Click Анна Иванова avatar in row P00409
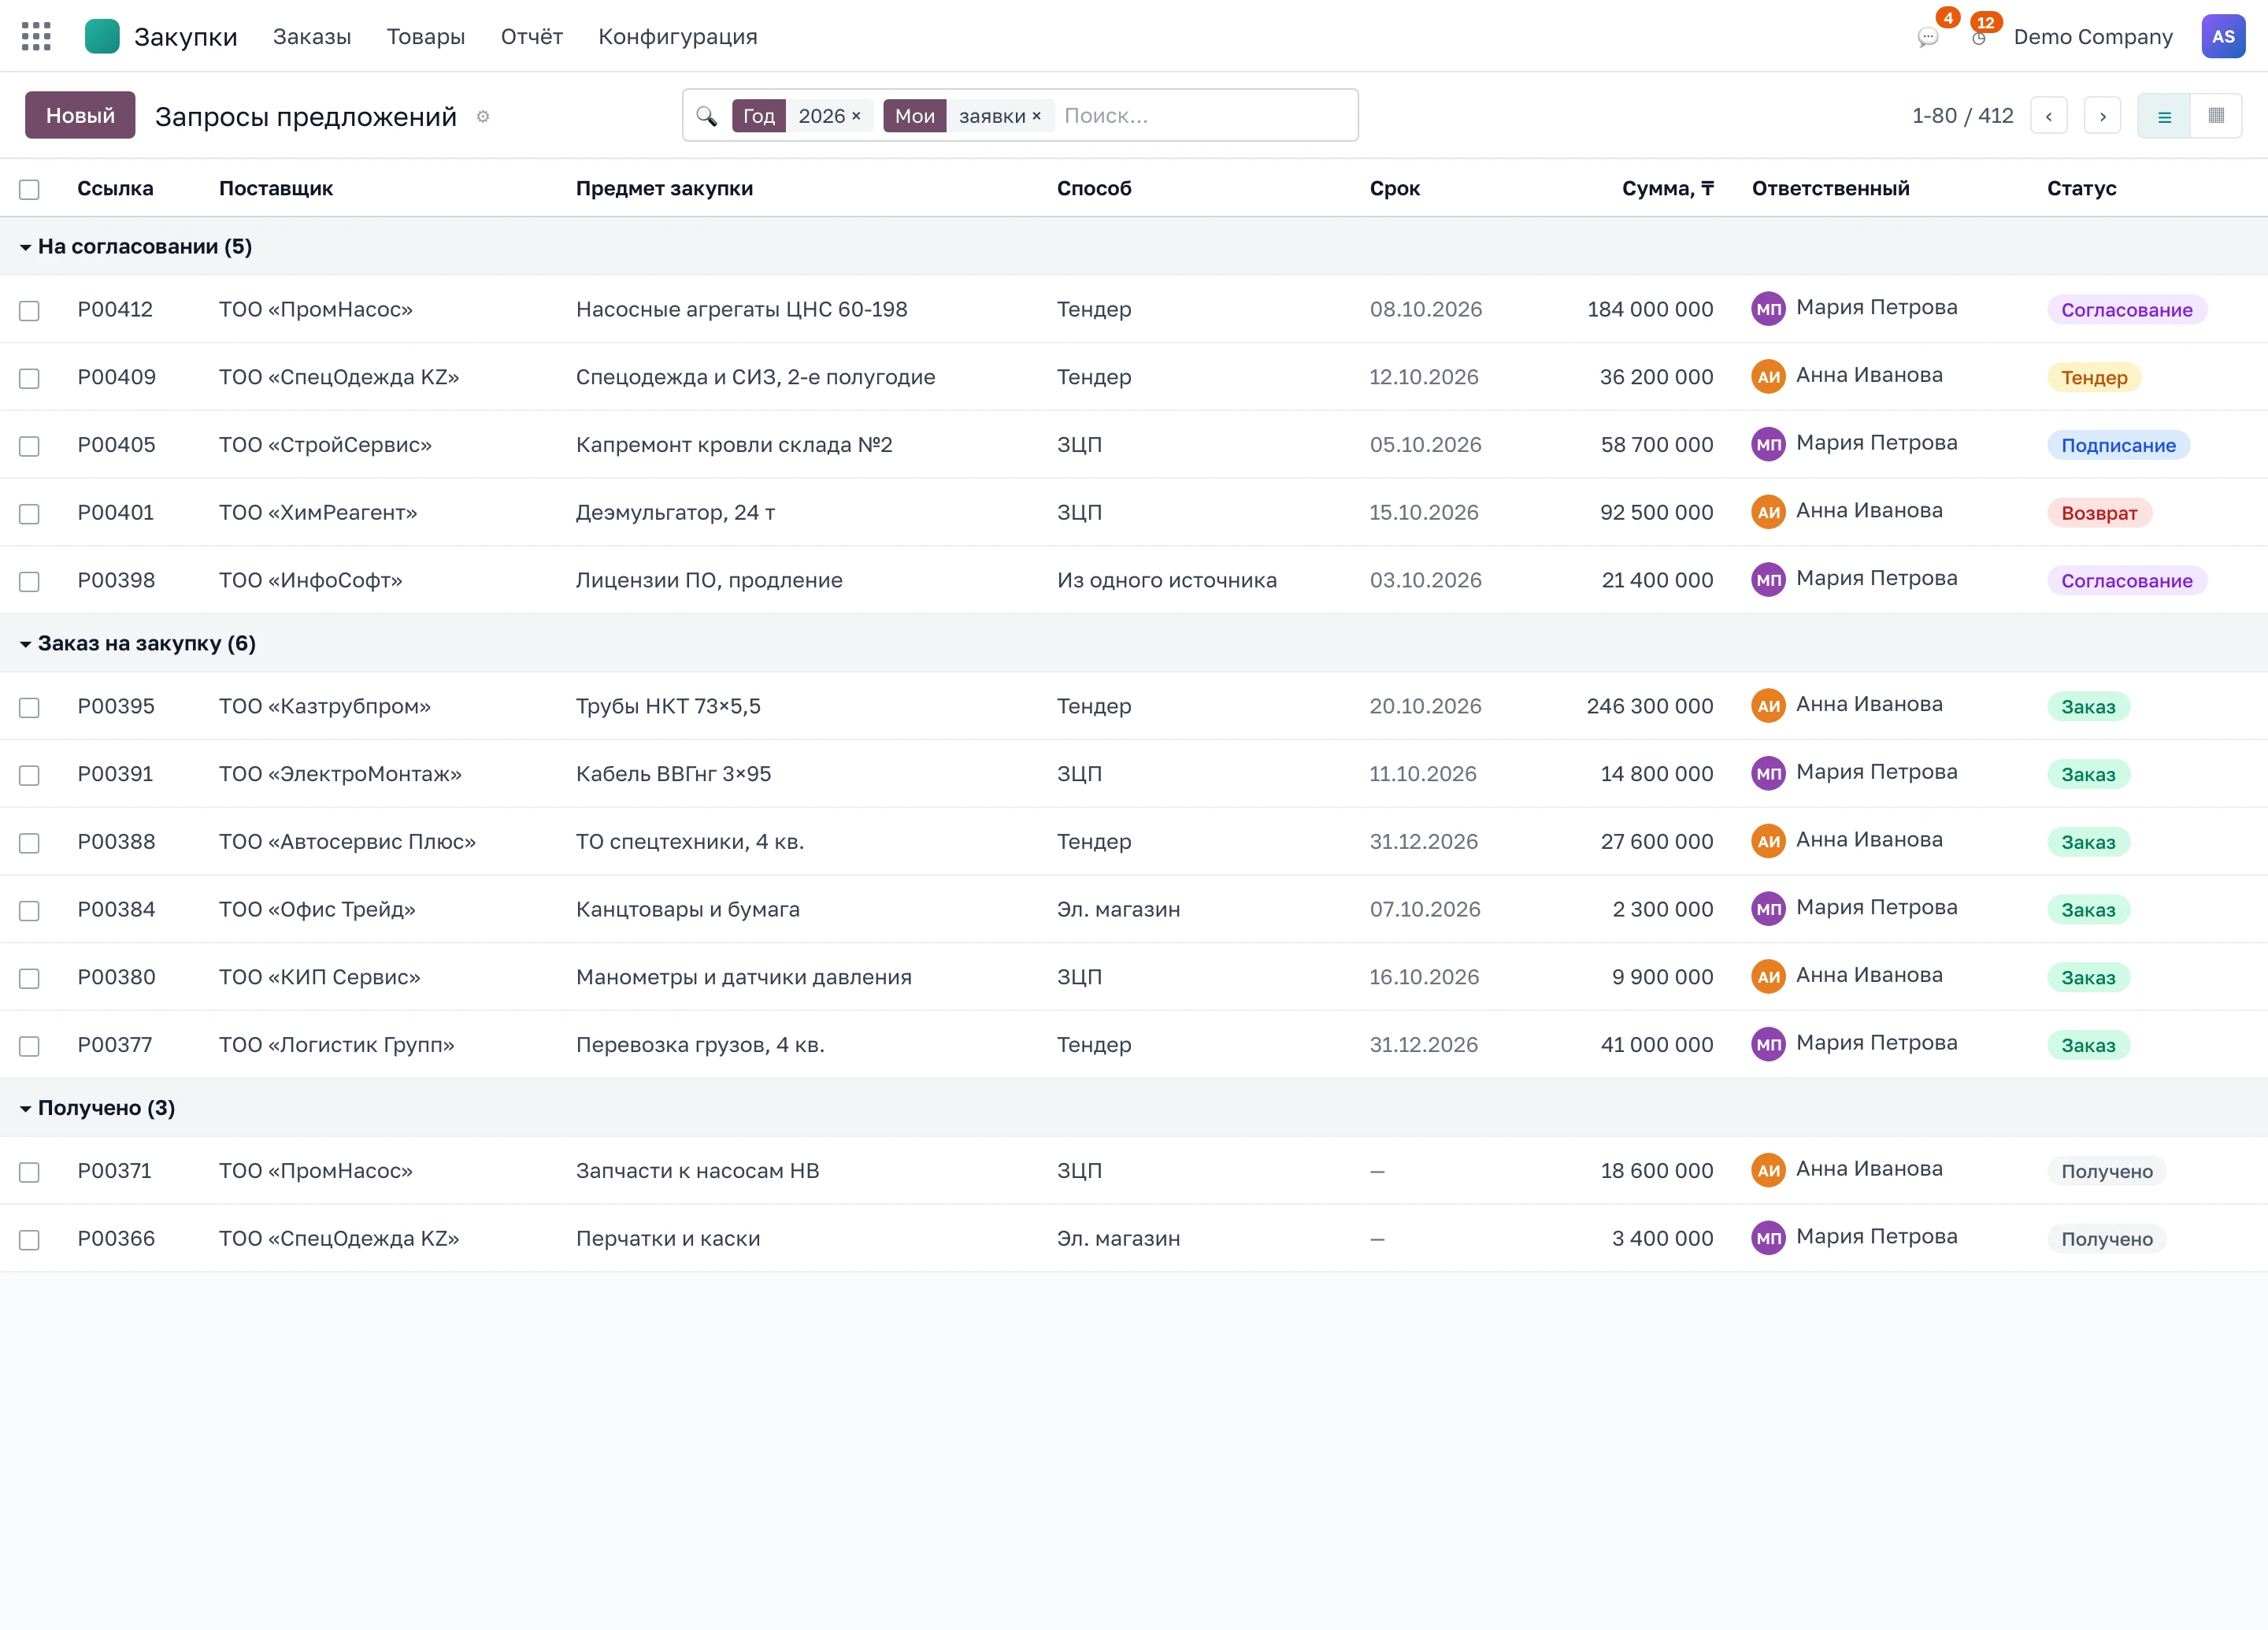The height and width of the screenshot is (1630, 2268). click(x=1768, y=377)
